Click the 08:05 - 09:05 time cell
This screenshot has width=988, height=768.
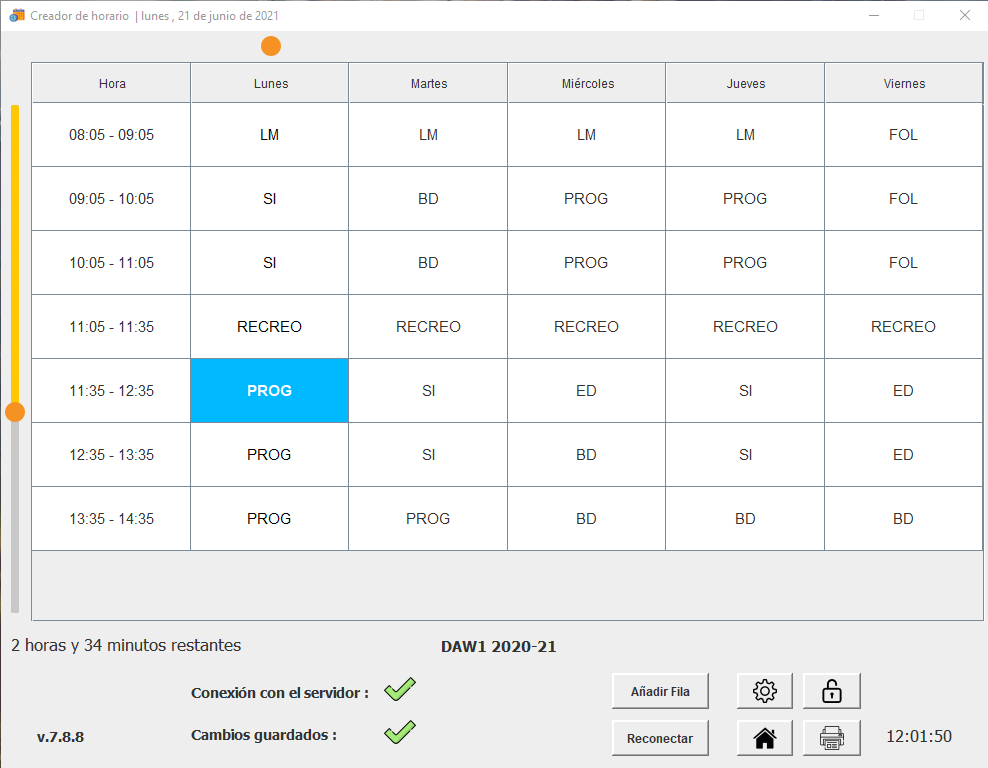[x=111, y=135]
